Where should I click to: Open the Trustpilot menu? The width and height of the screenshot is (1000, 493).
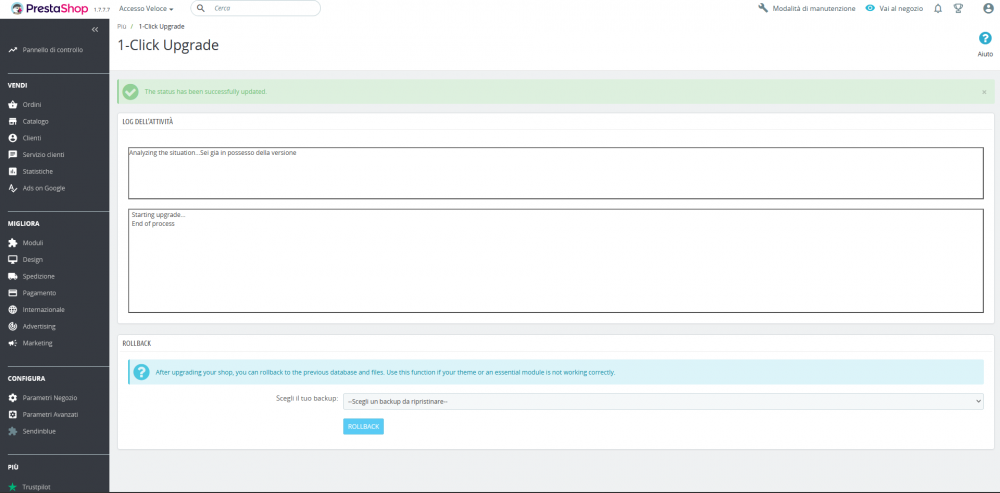pos(36,487)
